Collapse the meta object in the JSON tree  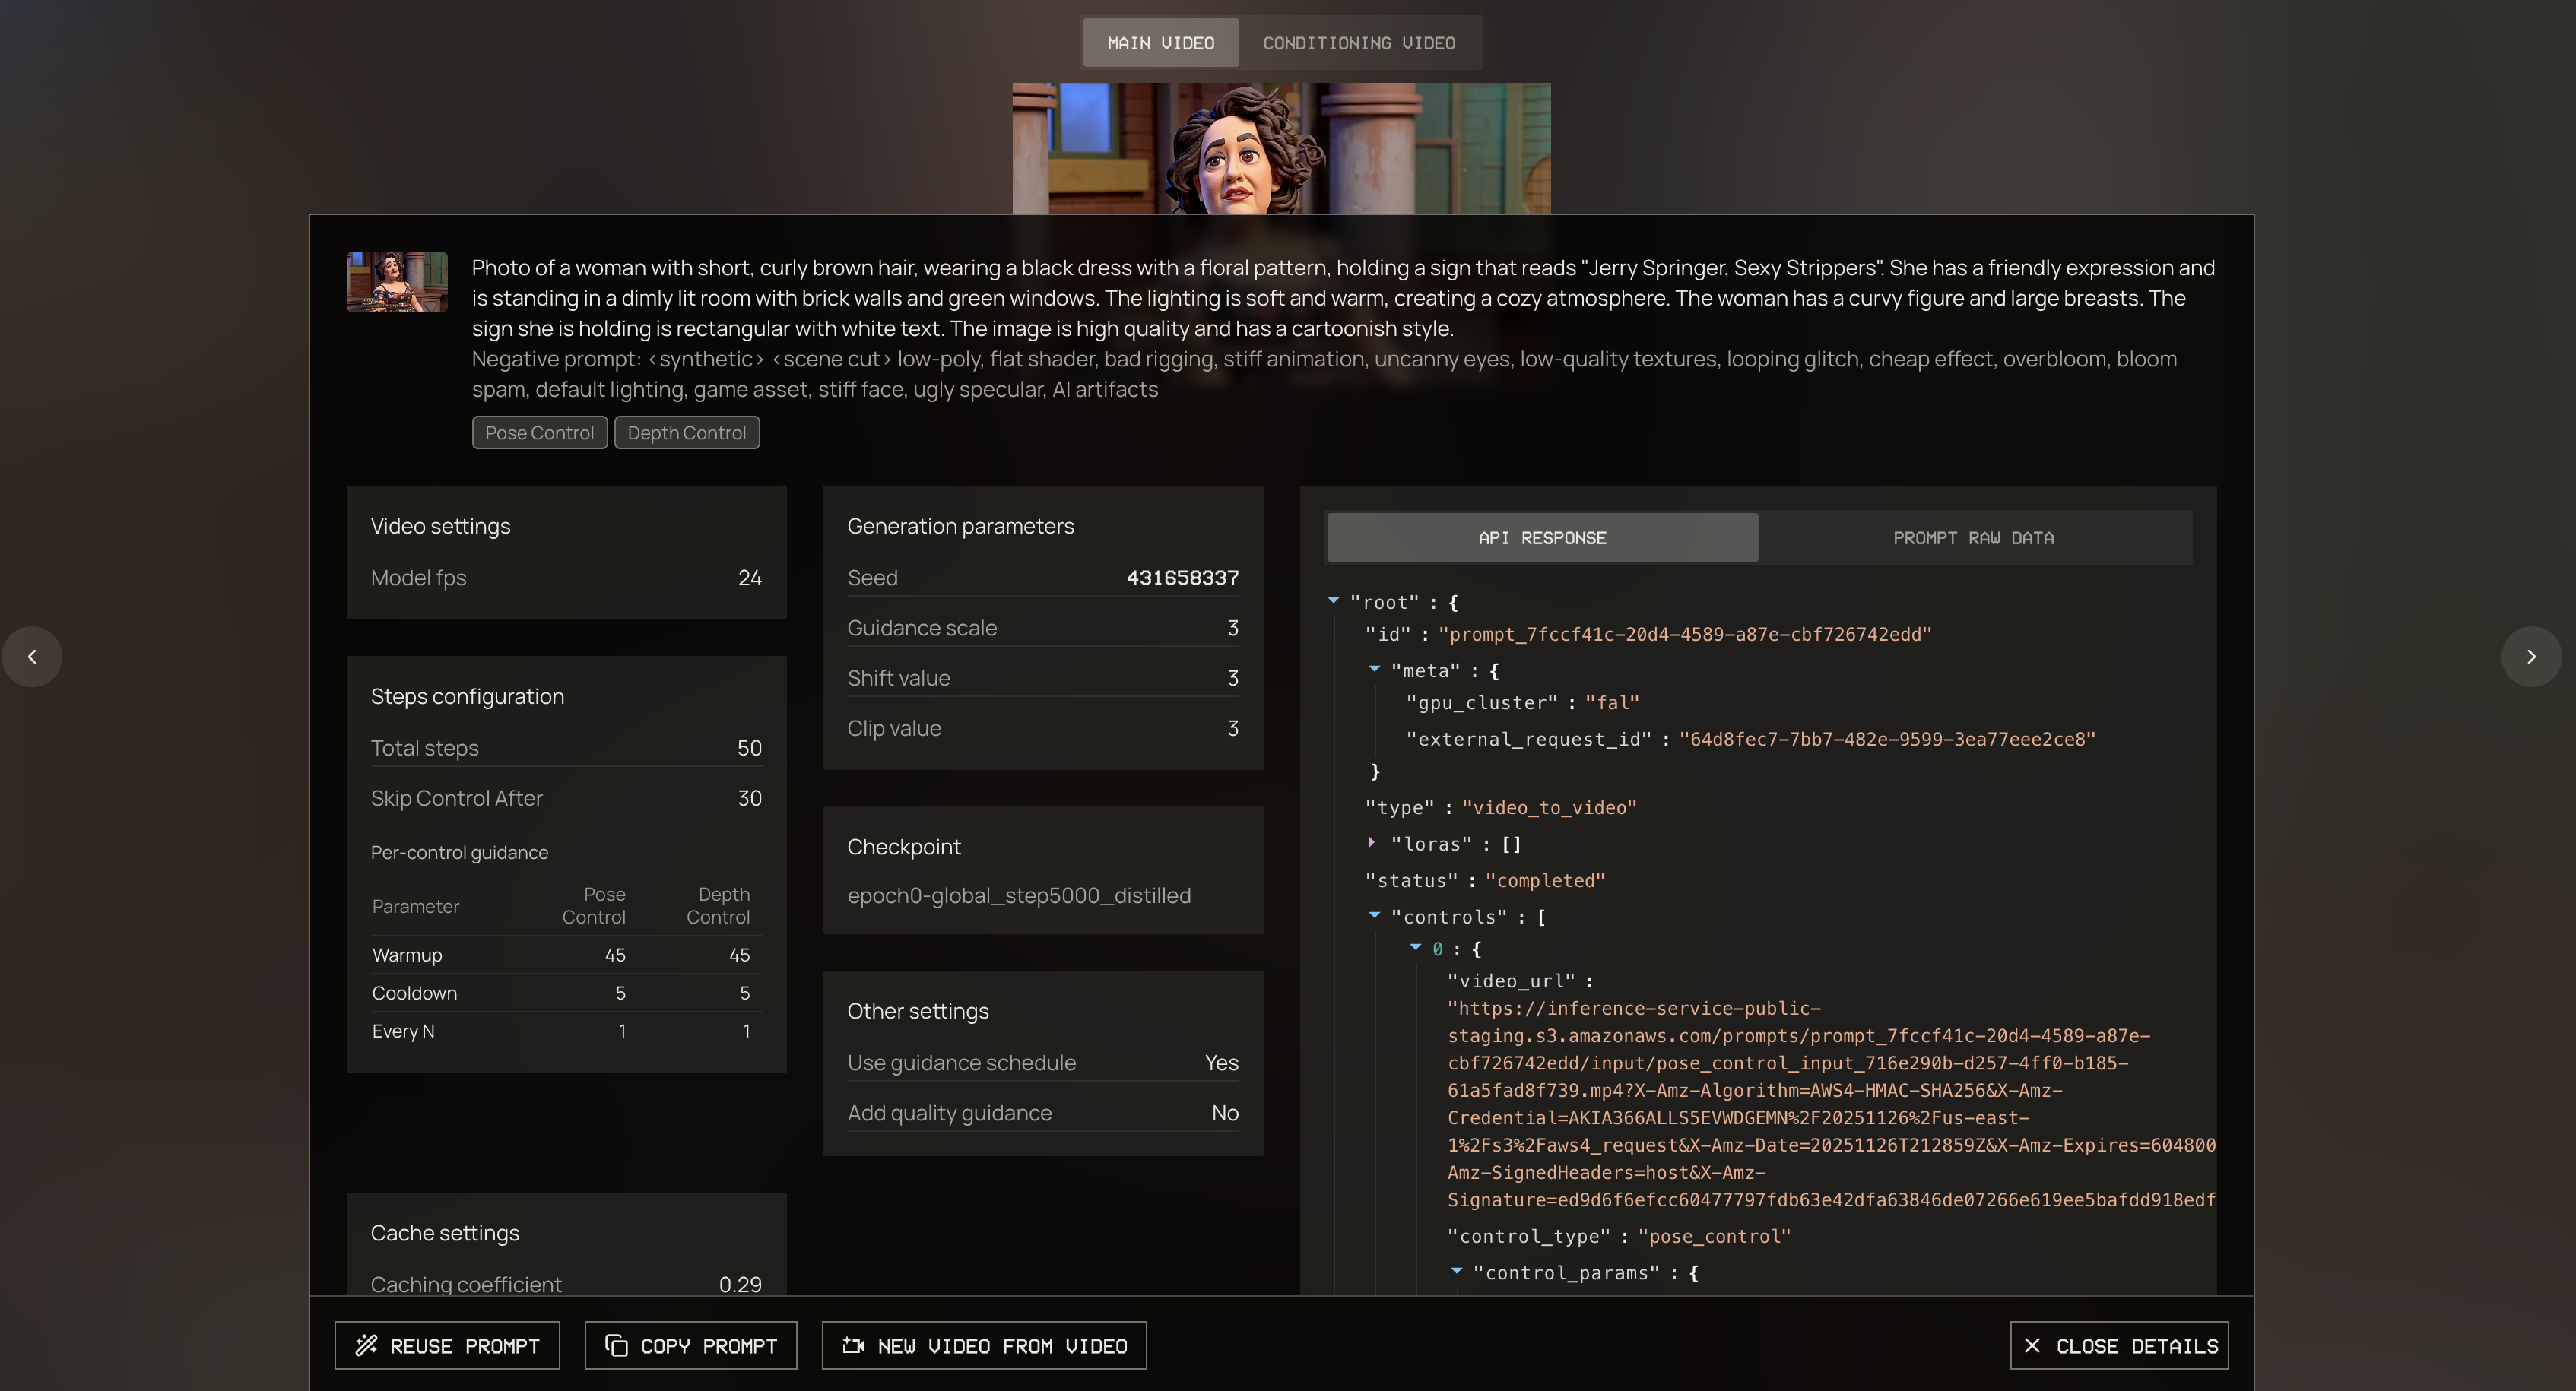click(x=1376, y=669)
